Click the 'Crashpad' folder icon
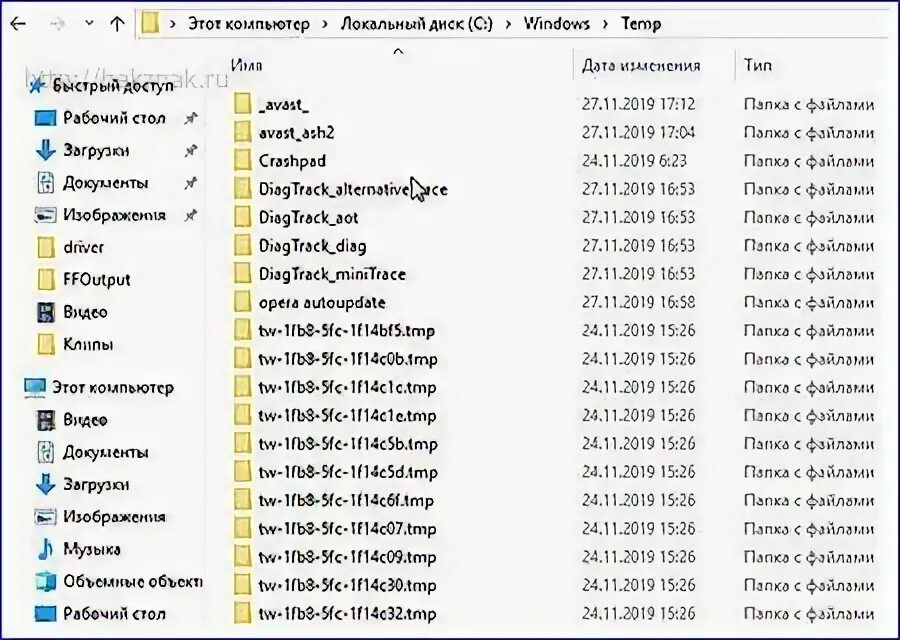 pyautogui.click(x=243, y=161)
